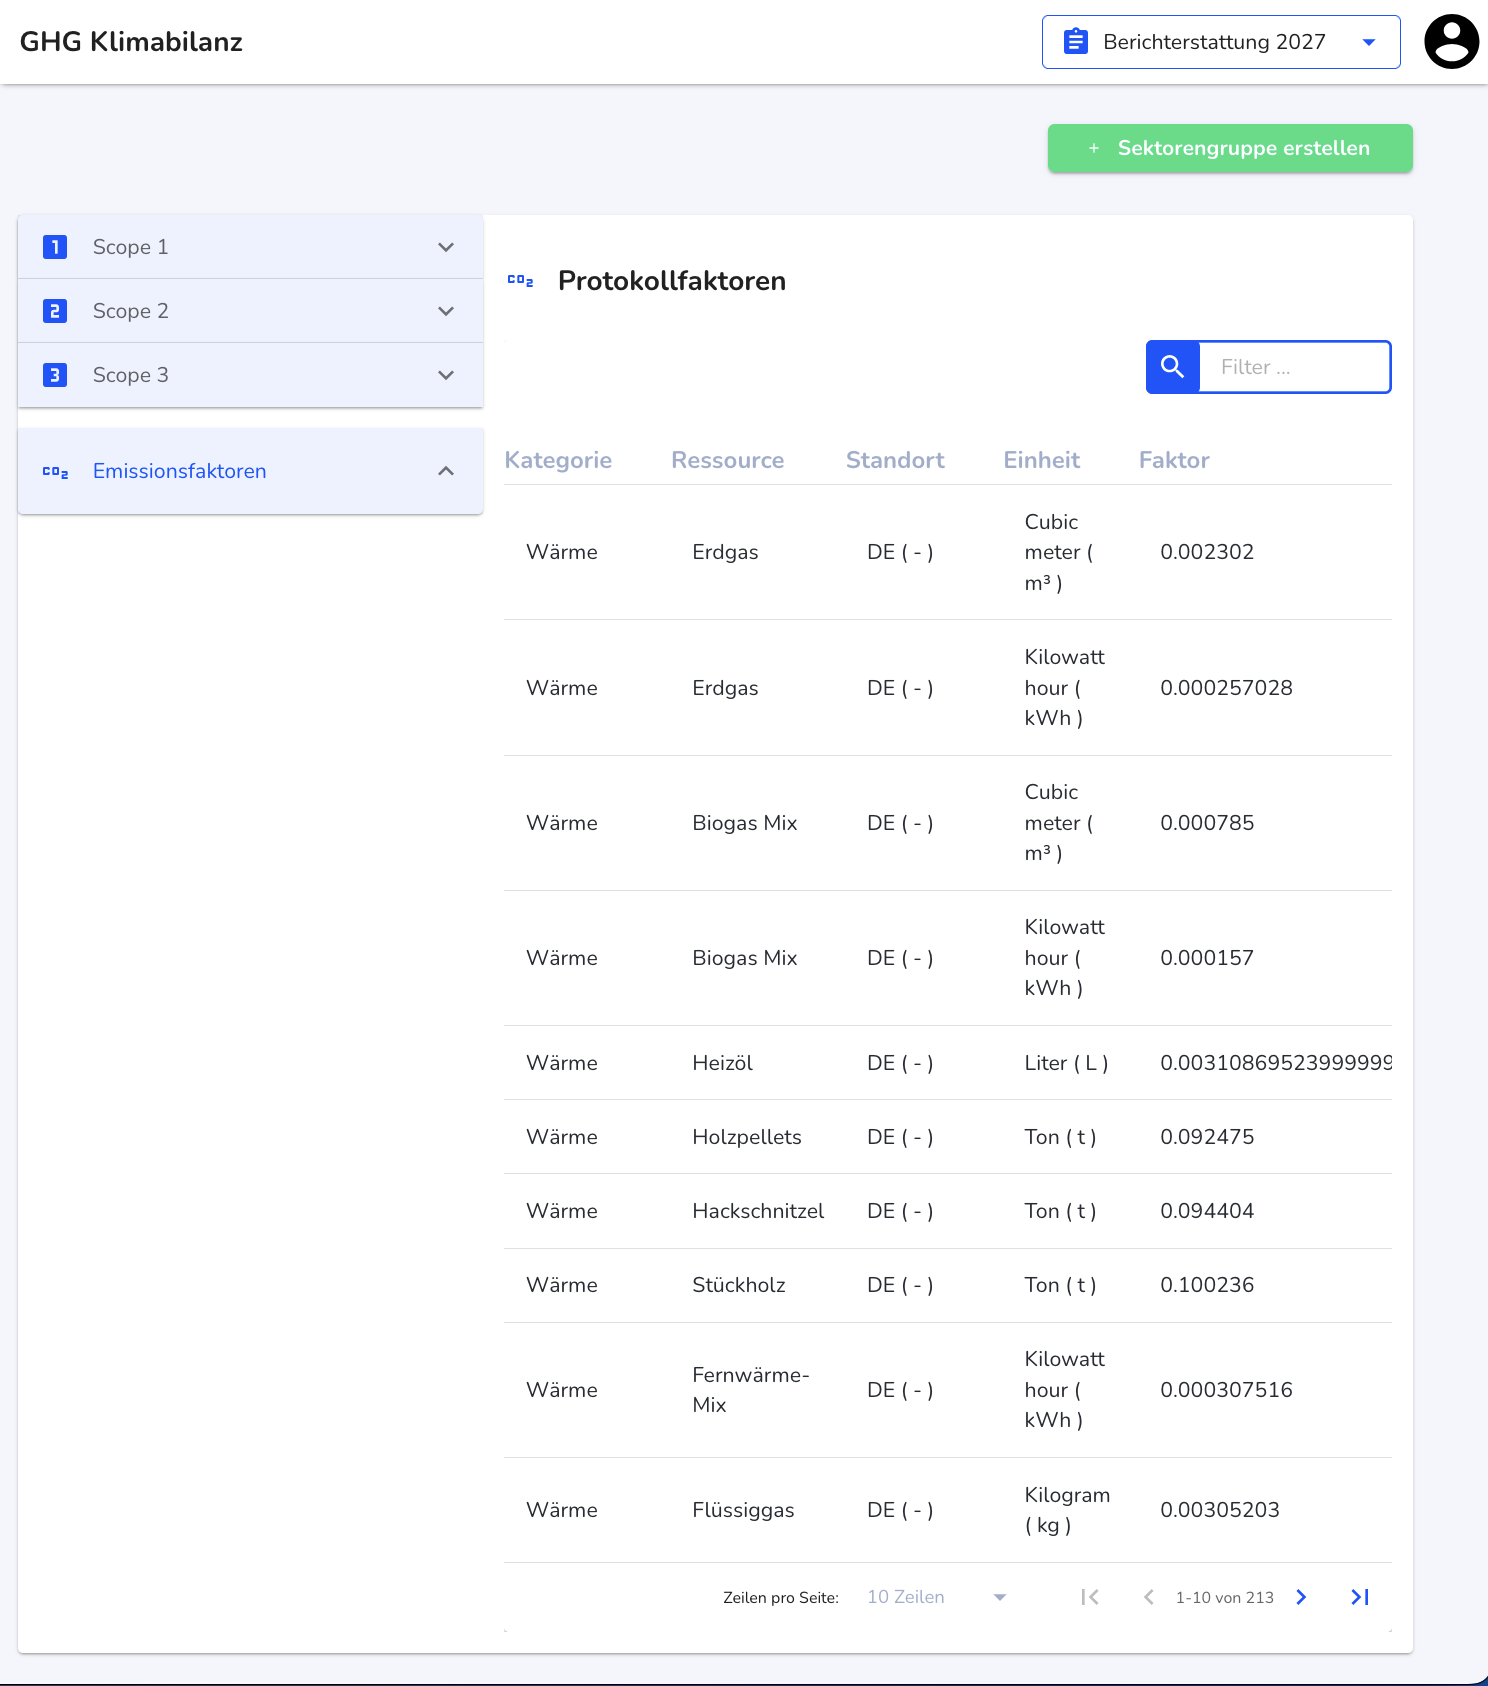Click the factor value 0.000257028

1226,688
